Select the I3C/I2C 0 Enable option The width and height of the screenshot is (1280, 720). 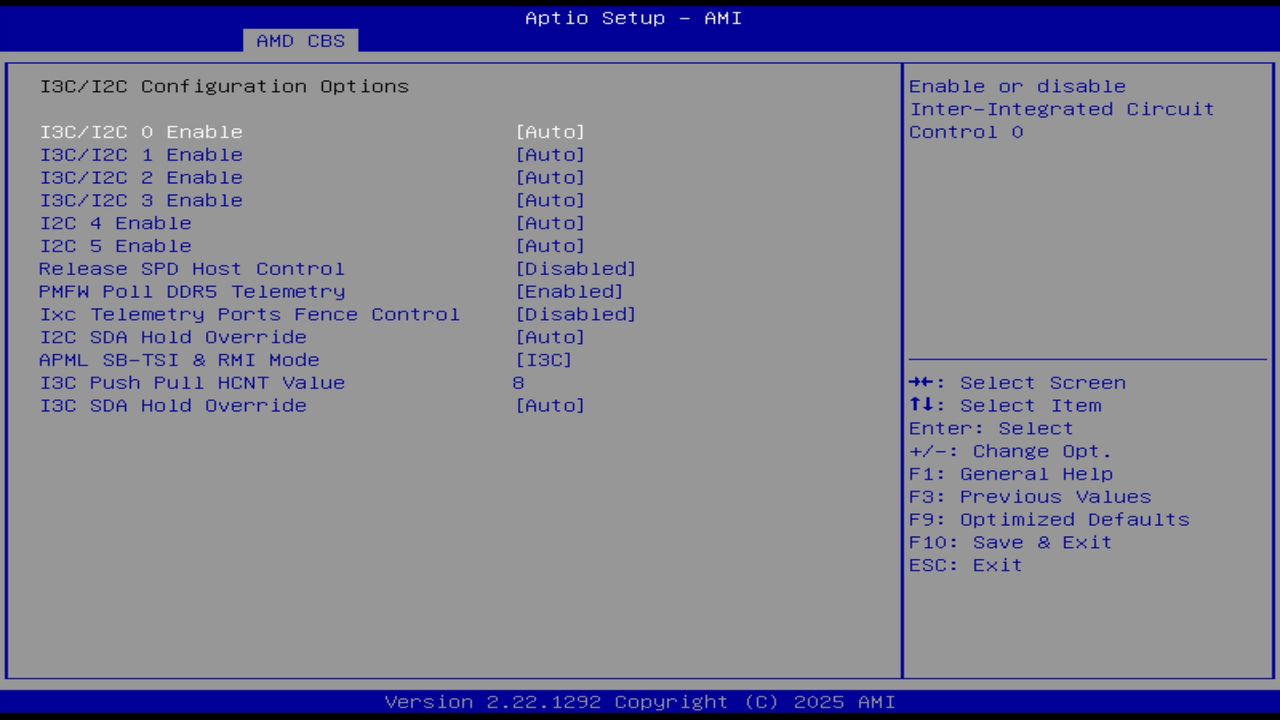pyautogui.click(x=141, y=132)
